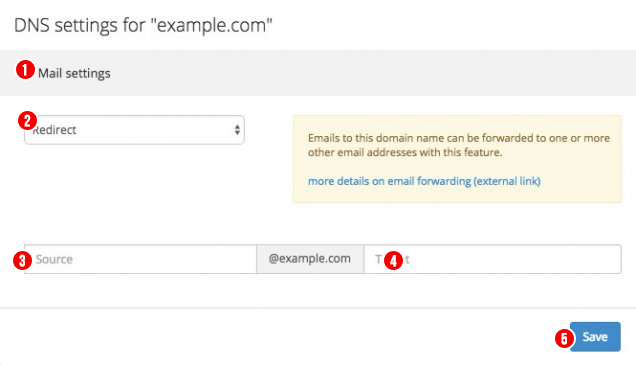Click the Source placeholder text
This screenshot has height=365, width=636.
[54, 259]
